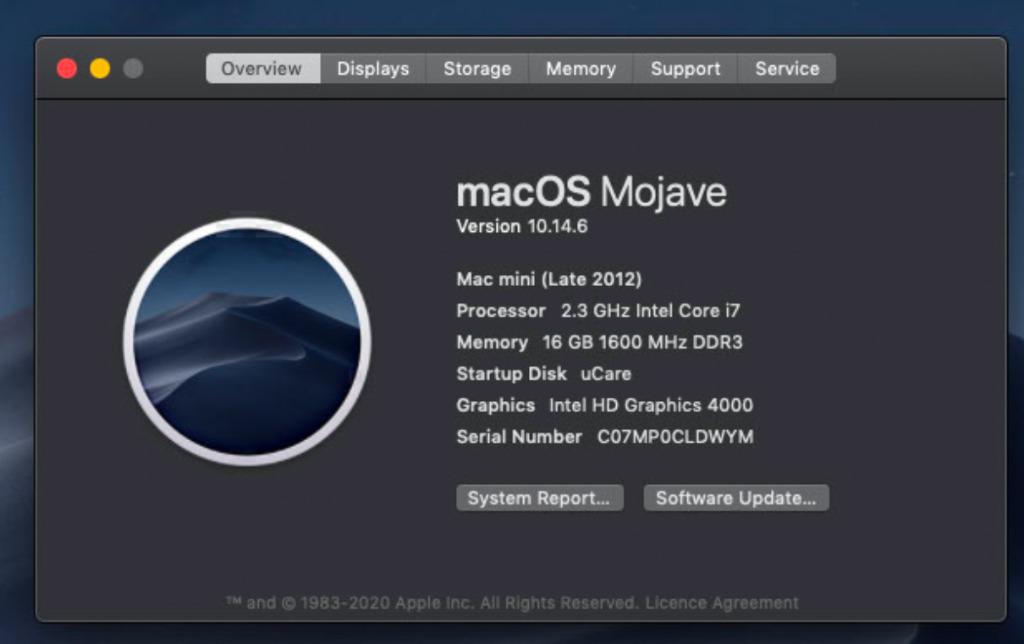Image resolution: width=1024 pixels, height=644 pixels.
Task: Switch to the Displays tab
Action: click(x=373, y=69)
